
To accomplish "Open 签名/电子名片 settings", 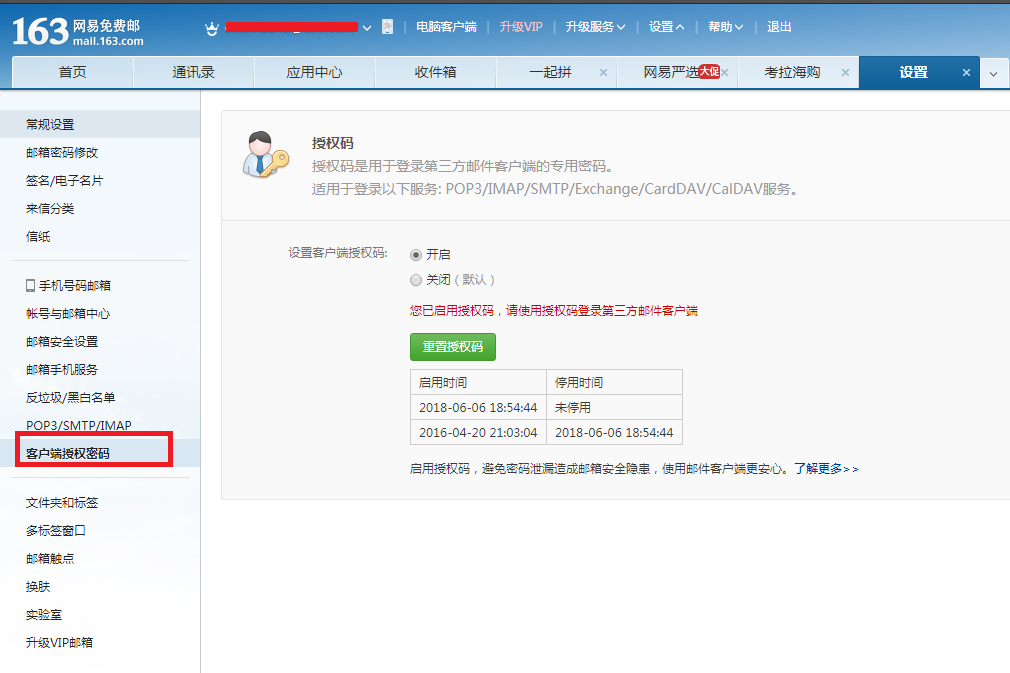I will (x=64, y=181).
